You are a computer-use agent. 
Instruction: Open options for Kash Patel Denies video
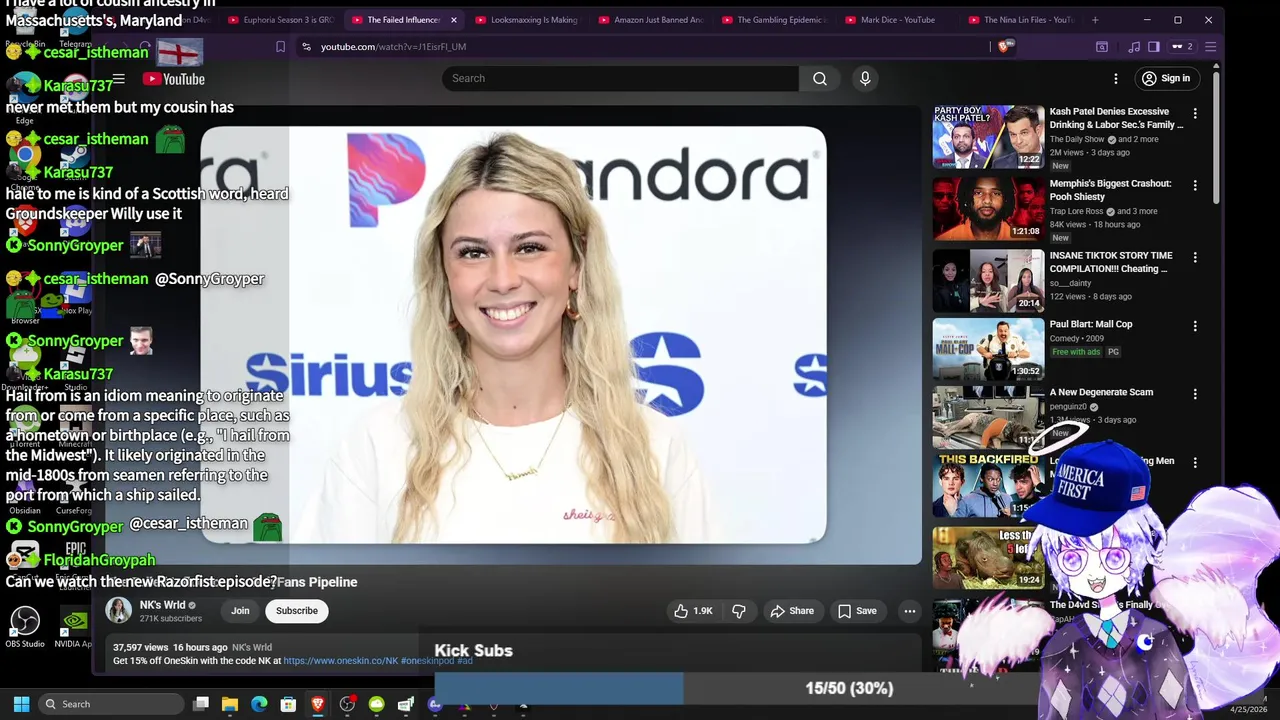(x=1195, y=114)
